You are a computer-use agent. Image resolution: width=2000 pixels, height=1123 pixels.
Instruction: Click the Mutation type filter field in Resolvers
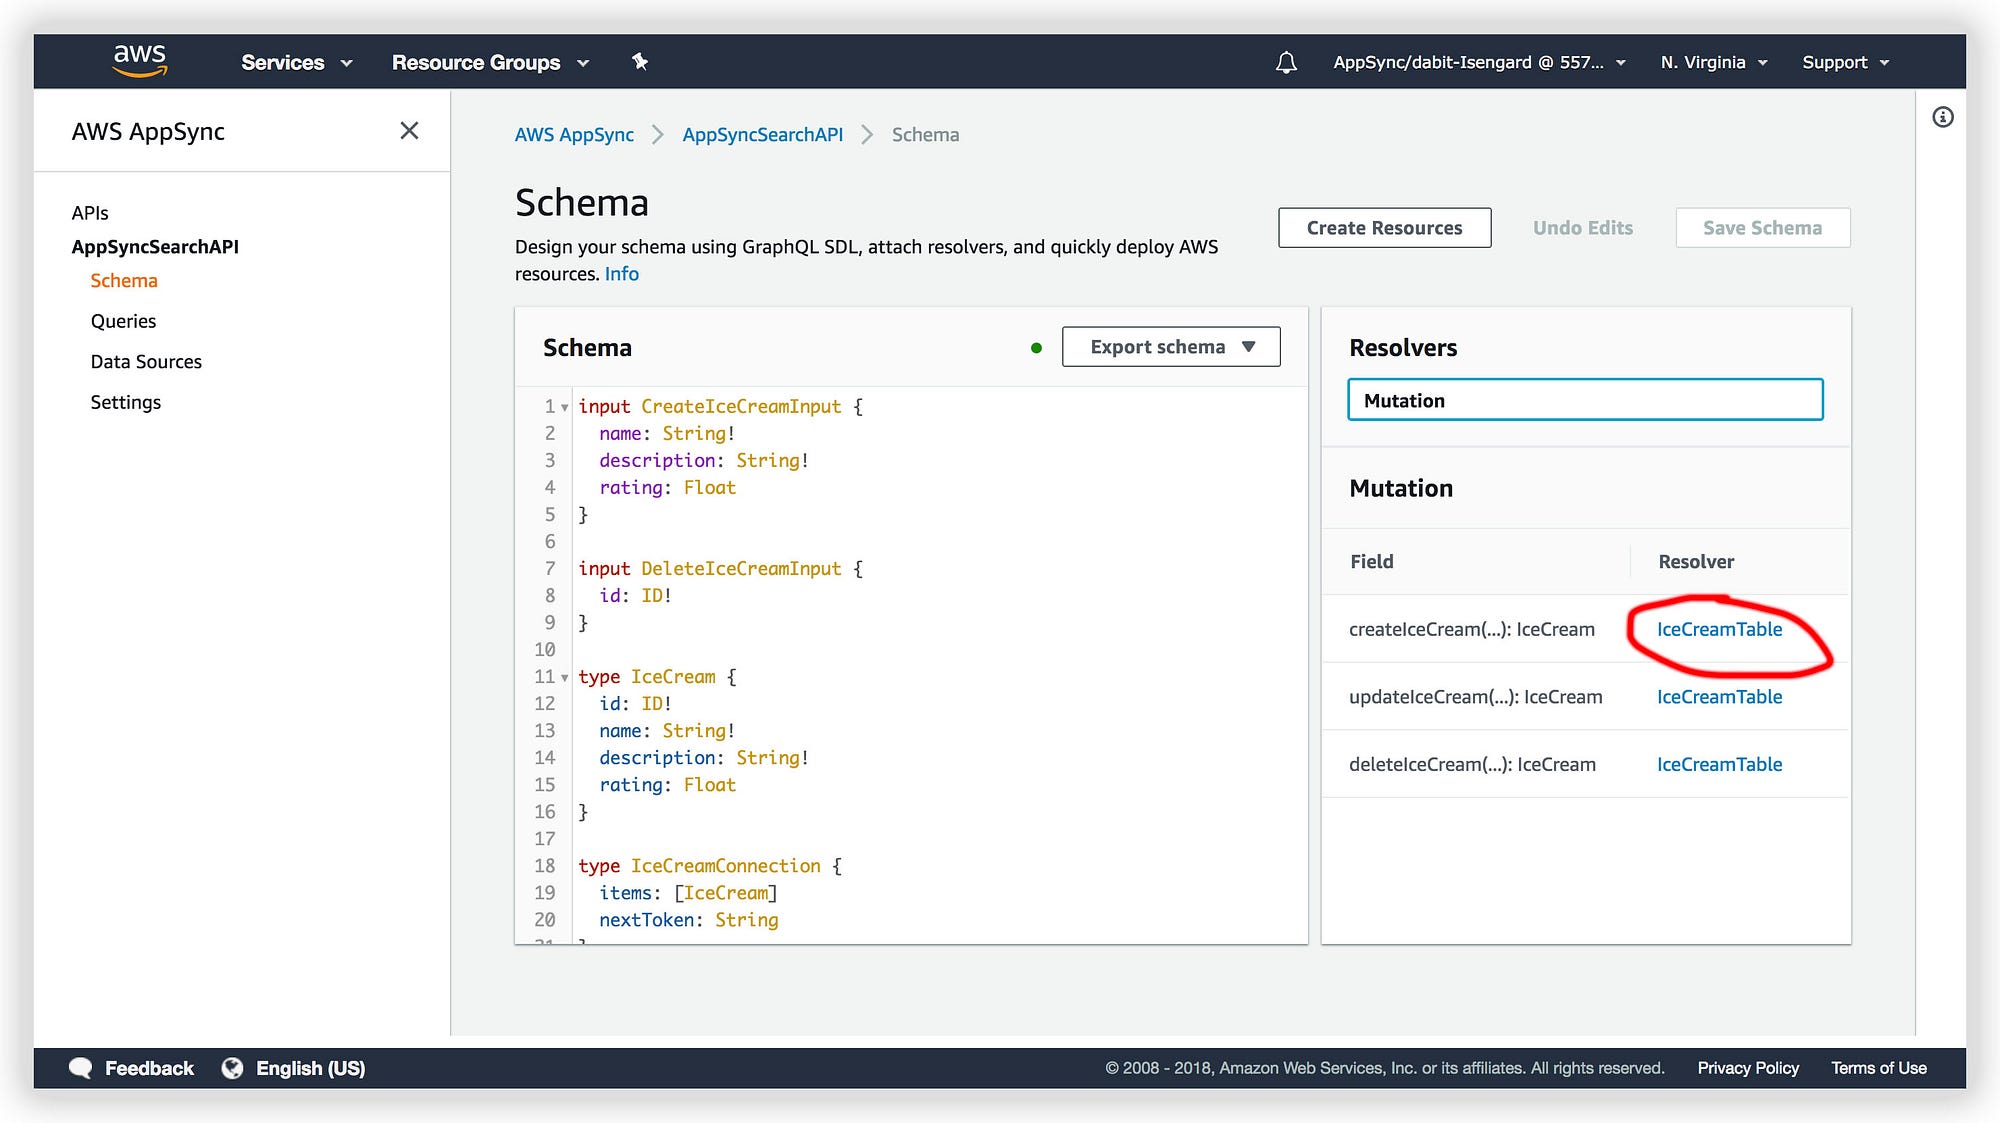point(1584,400)
